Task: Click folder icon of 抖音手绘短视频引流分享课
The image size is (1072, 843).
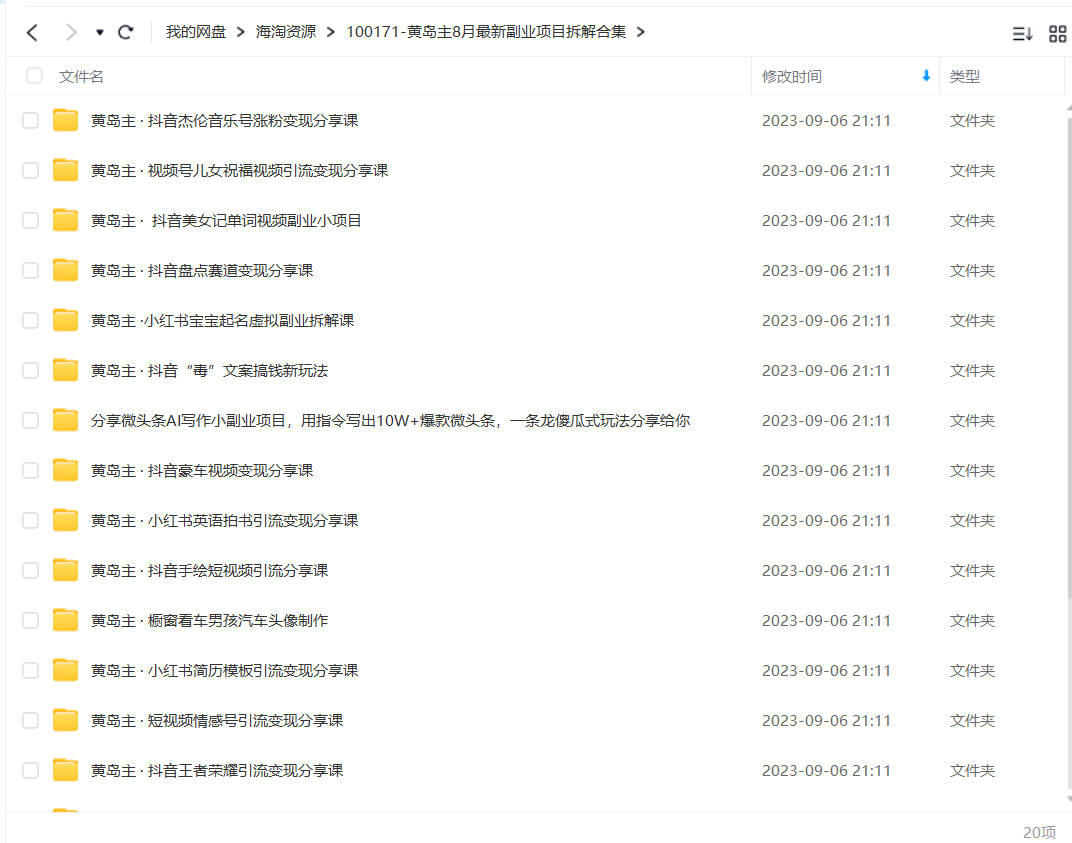Action: click(x=66, y=570)
